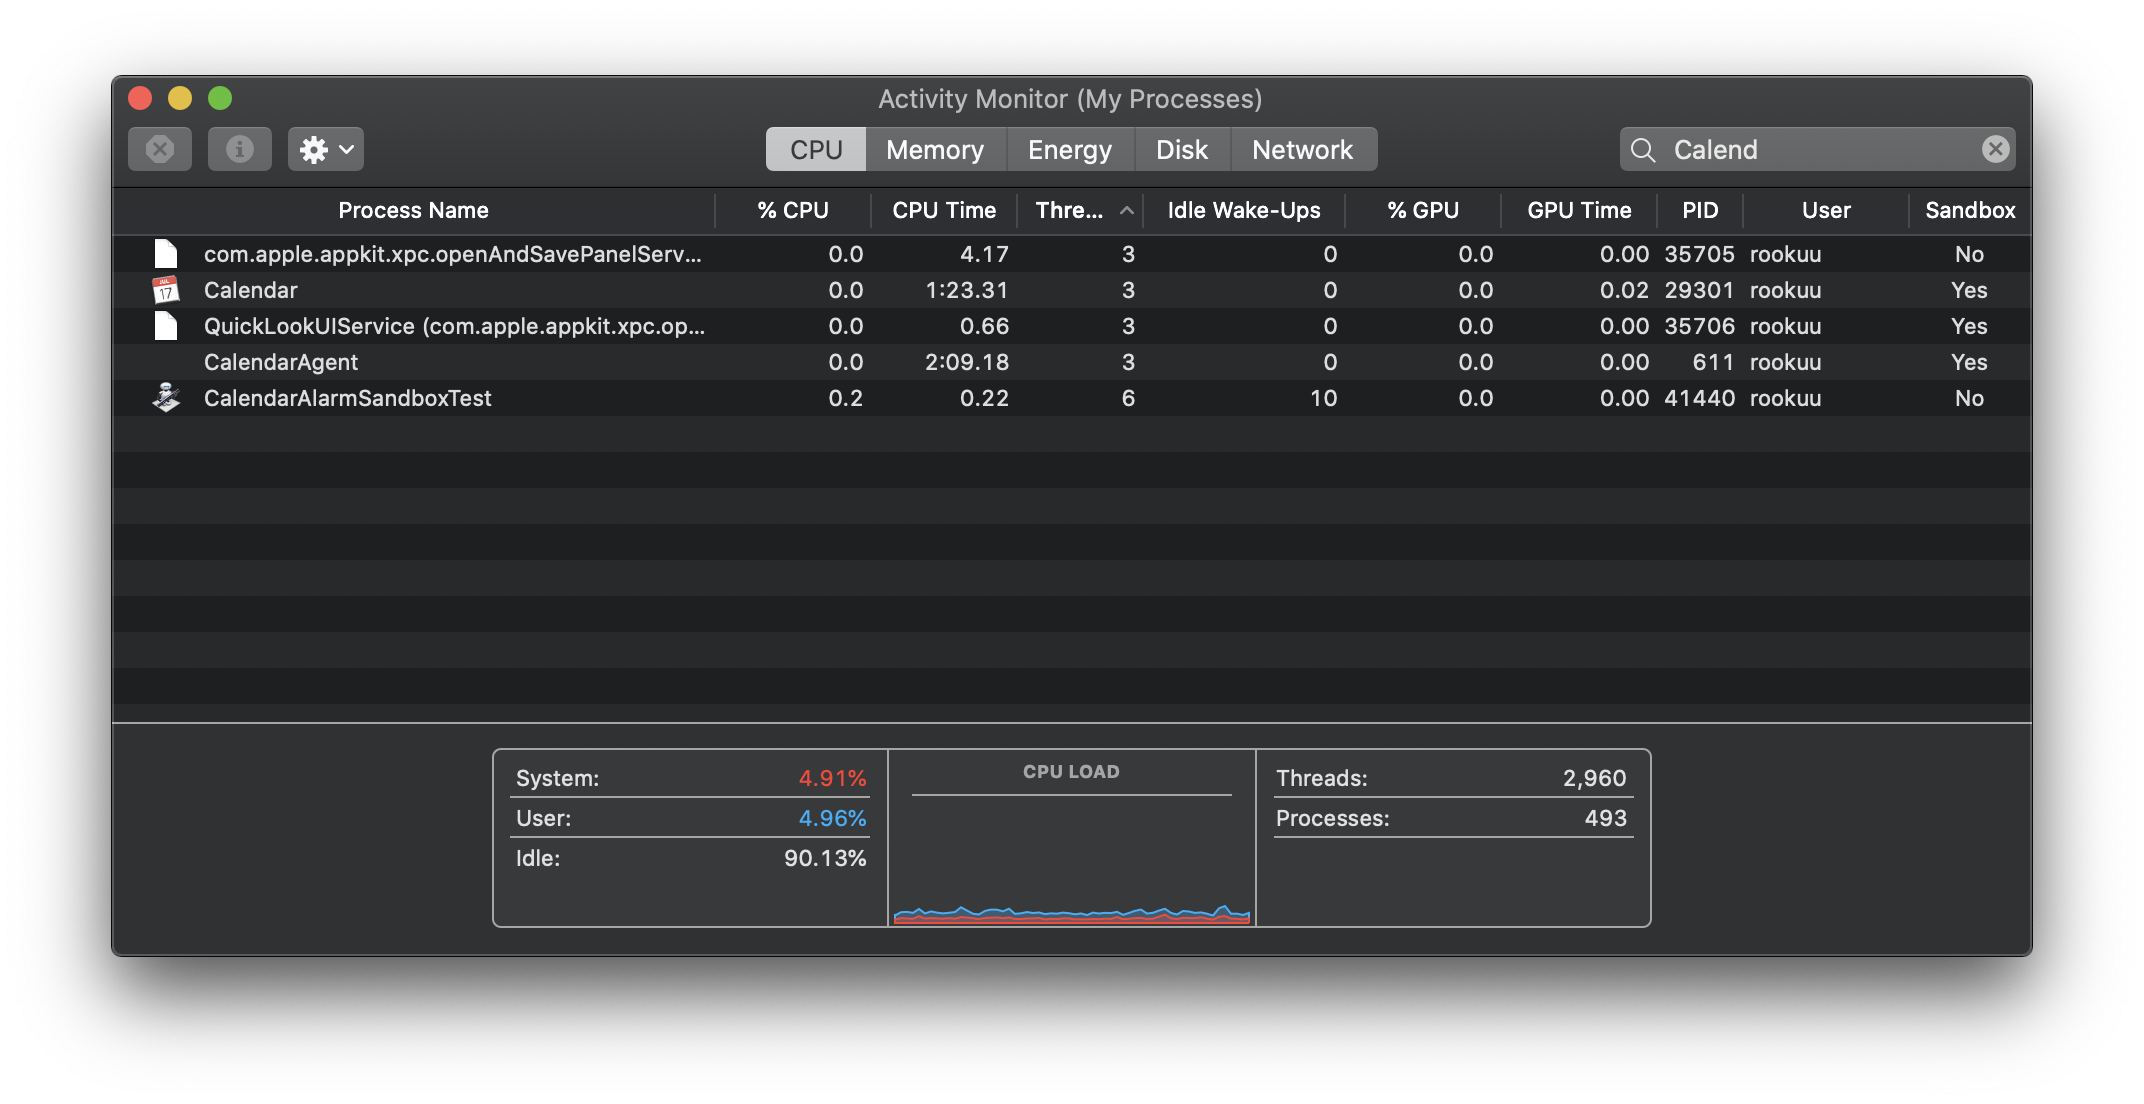Click the yellow minimize window button
Viewport: 2144px width, 1104px height.
point(180,98)
